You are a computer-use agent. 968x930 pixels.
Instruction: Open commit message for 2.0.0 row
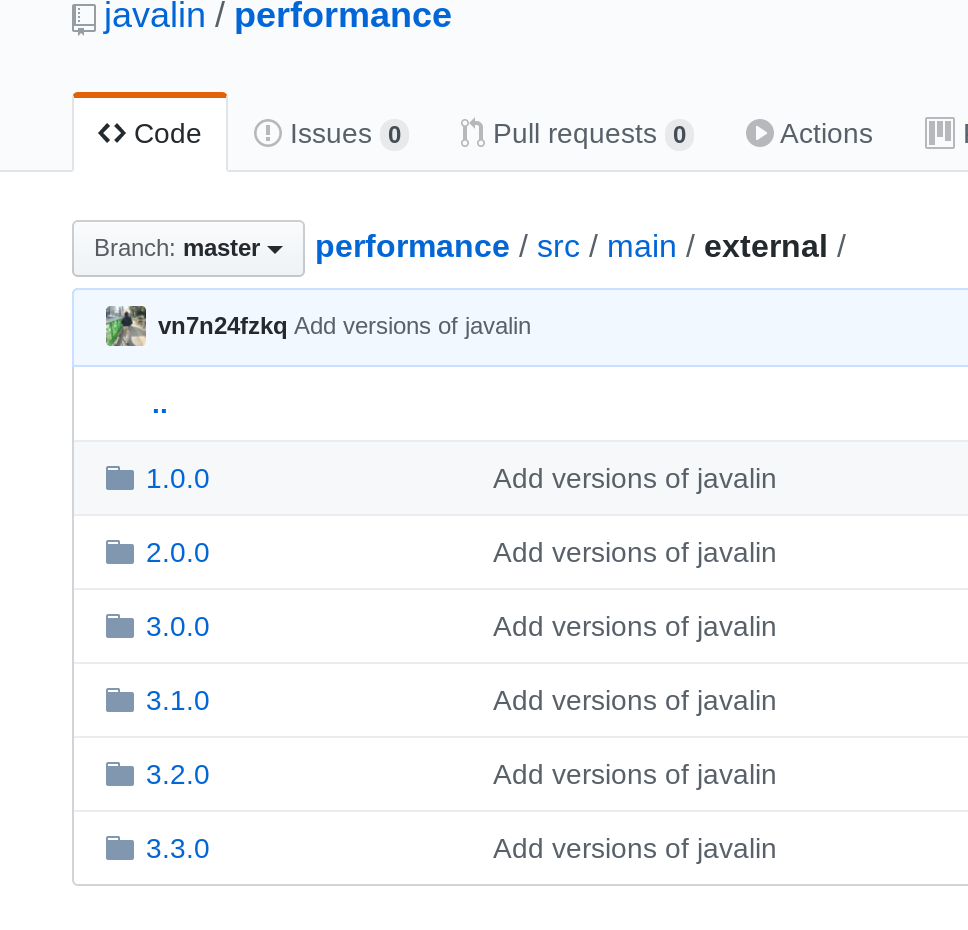tap(635, 553)
